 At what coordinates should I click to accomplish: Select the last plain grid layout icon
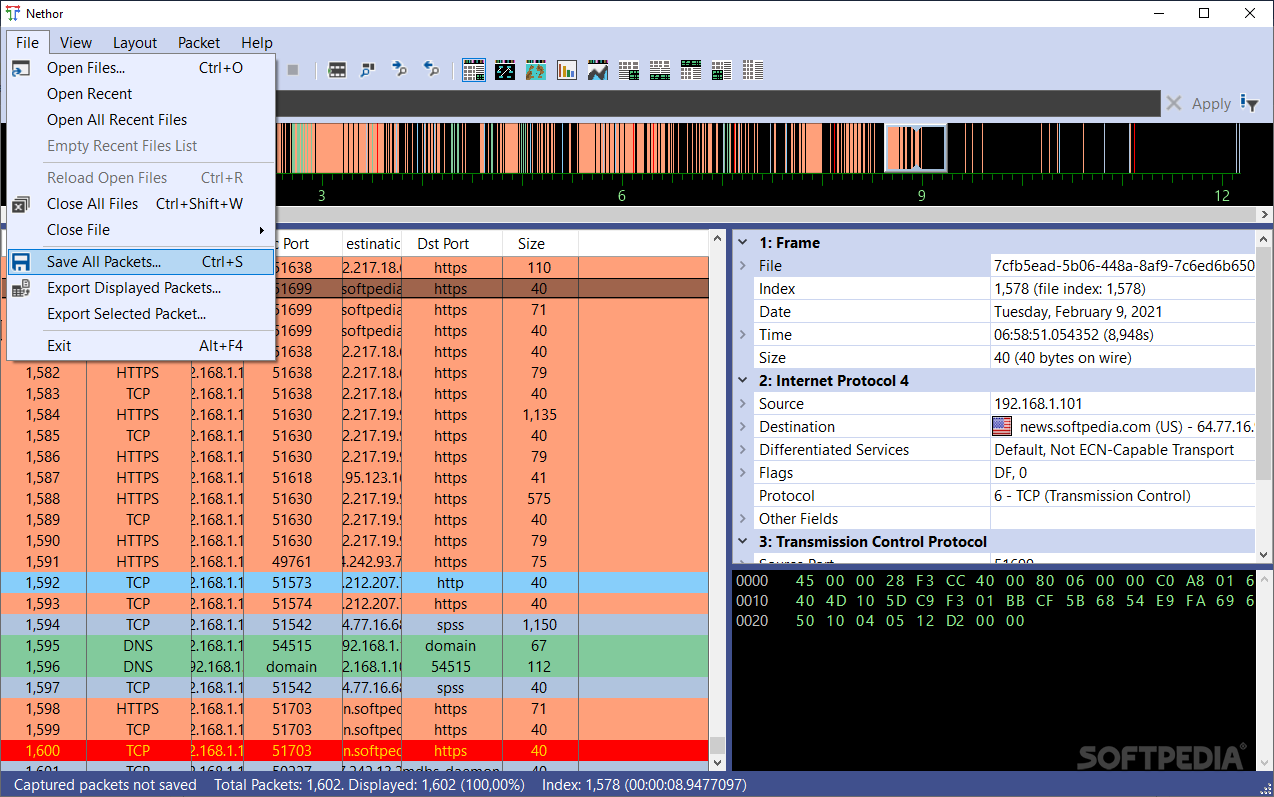coord(753,70)
